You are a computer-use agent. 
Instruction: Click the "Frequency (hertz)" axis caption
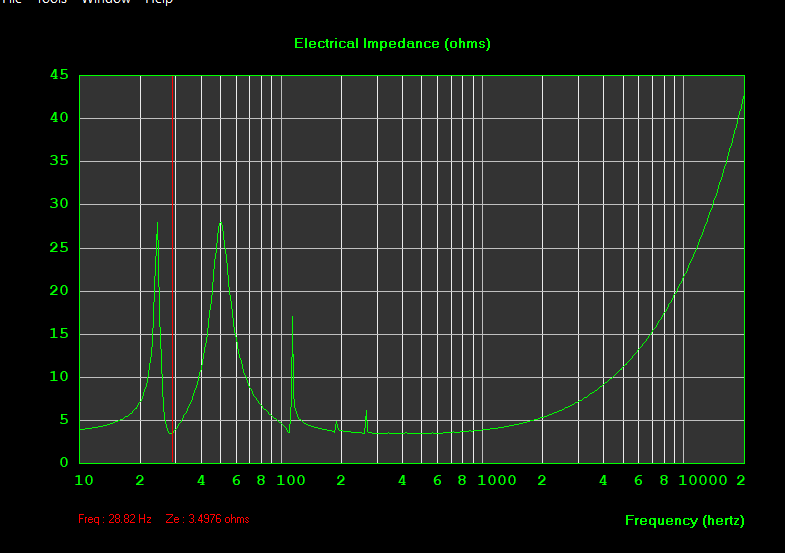(684, 520)
